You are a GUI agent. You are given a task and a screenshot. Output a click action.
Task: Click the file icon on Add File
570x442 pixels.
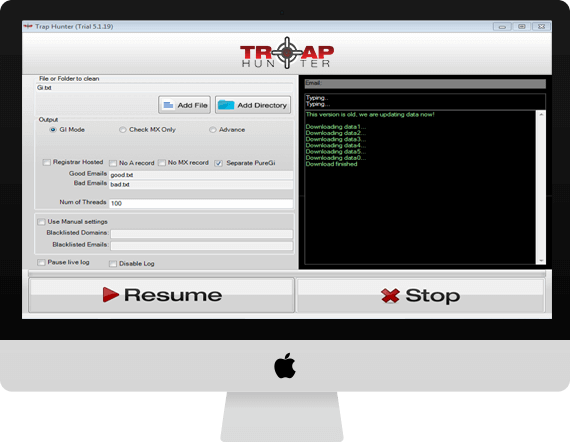click(168, 105)
